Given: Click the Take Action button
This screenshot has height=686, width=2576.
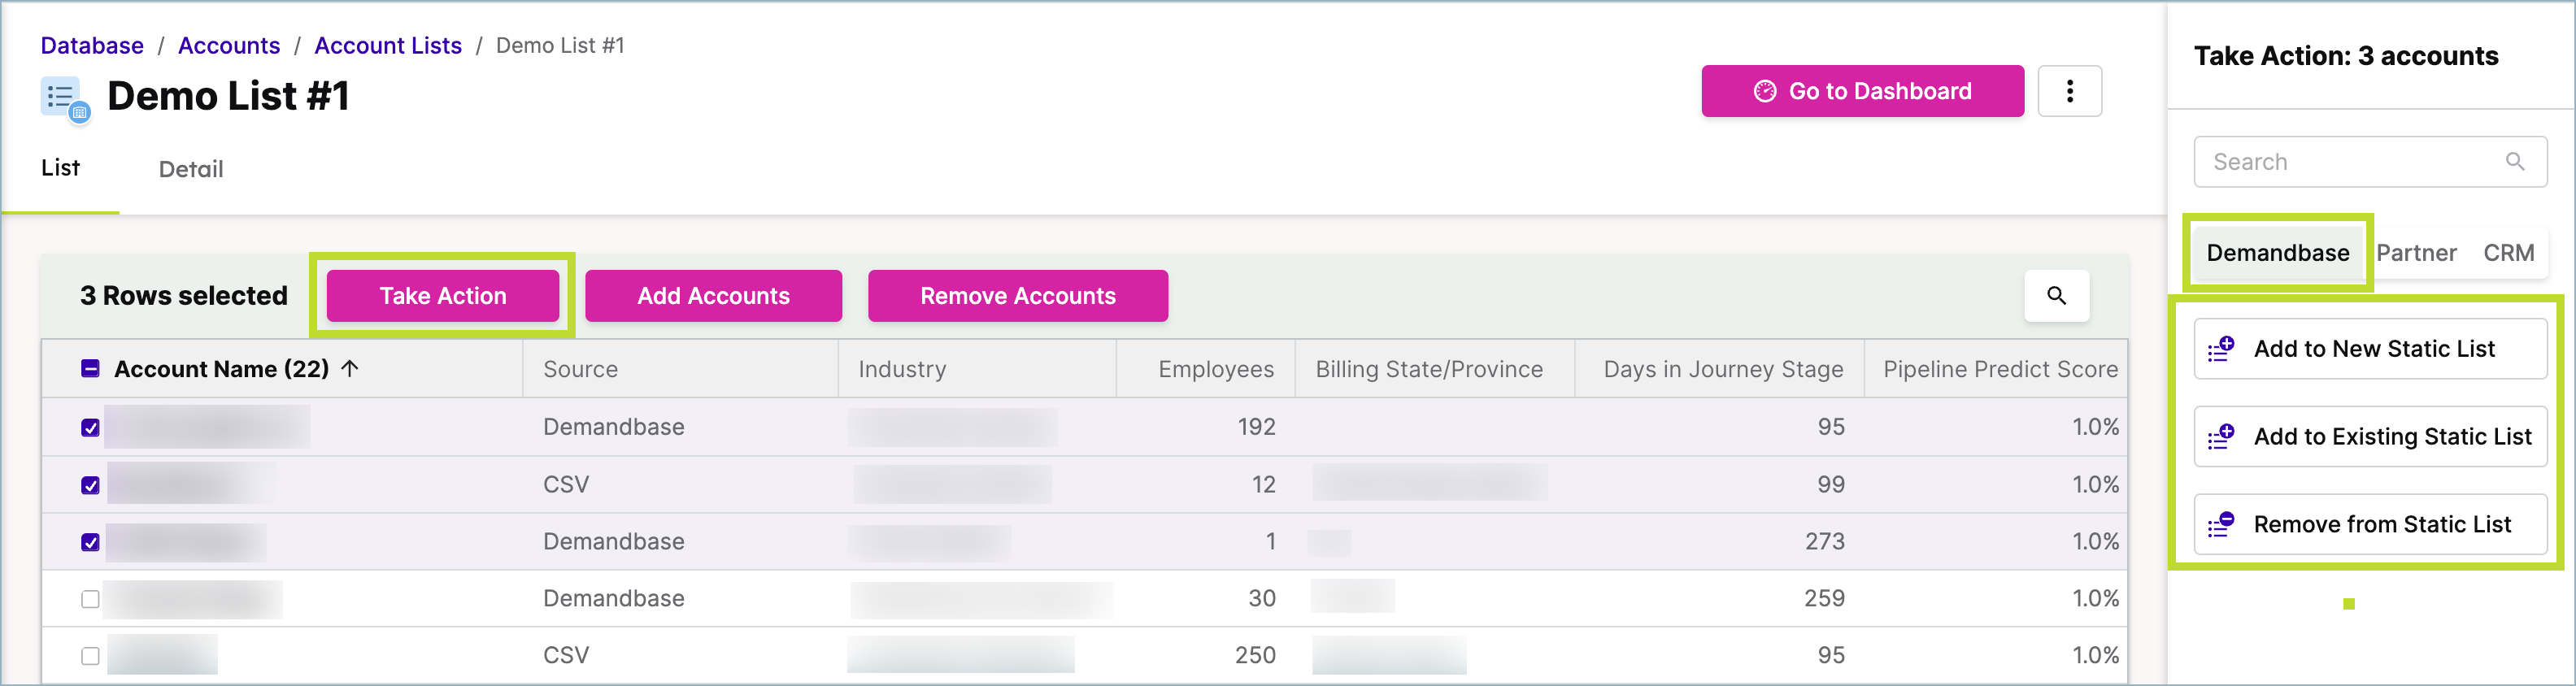Looking at the screenshot, I should 443,296.
